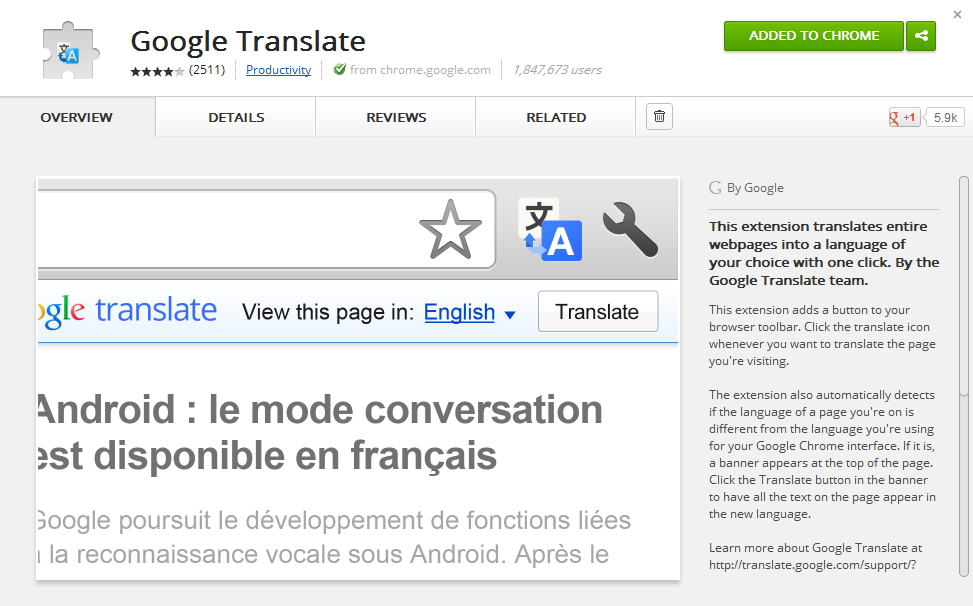Select the Related tab
Image resolution: width=973 pixels, height=606 pixels.
coord(556,117)
